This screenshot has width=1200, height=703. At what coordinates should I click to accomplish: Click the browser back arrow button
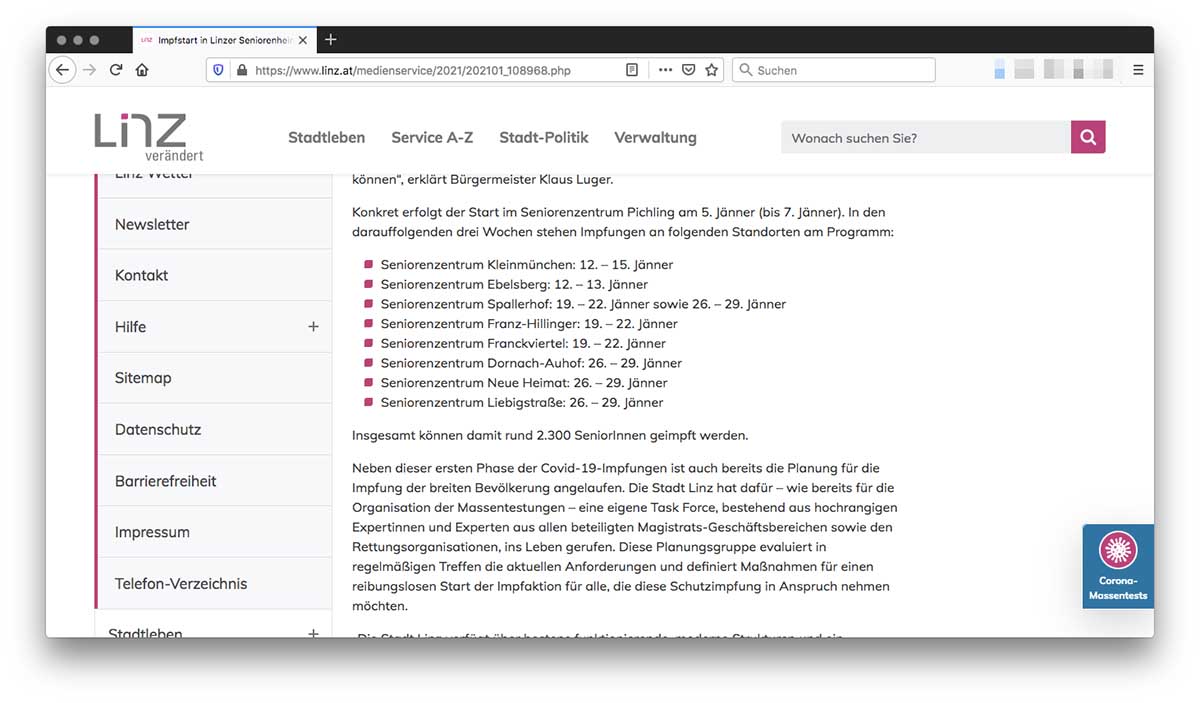click(63, 70)
